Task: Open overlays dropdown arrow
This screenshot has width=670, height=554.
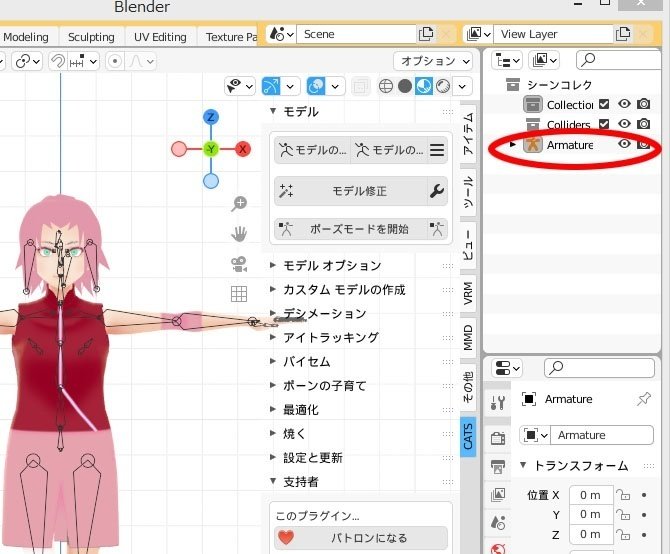Action: [335, 86]
